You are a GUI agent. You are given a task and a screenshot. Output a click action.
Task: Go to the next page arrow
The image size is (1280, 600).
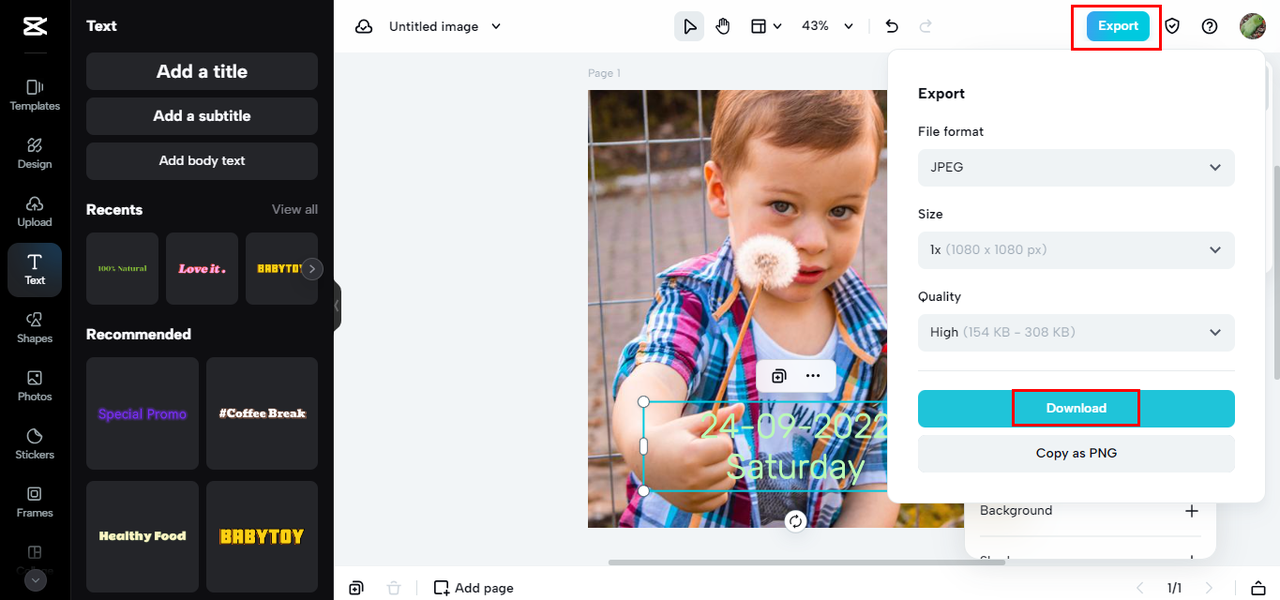tap(1209, 588)
